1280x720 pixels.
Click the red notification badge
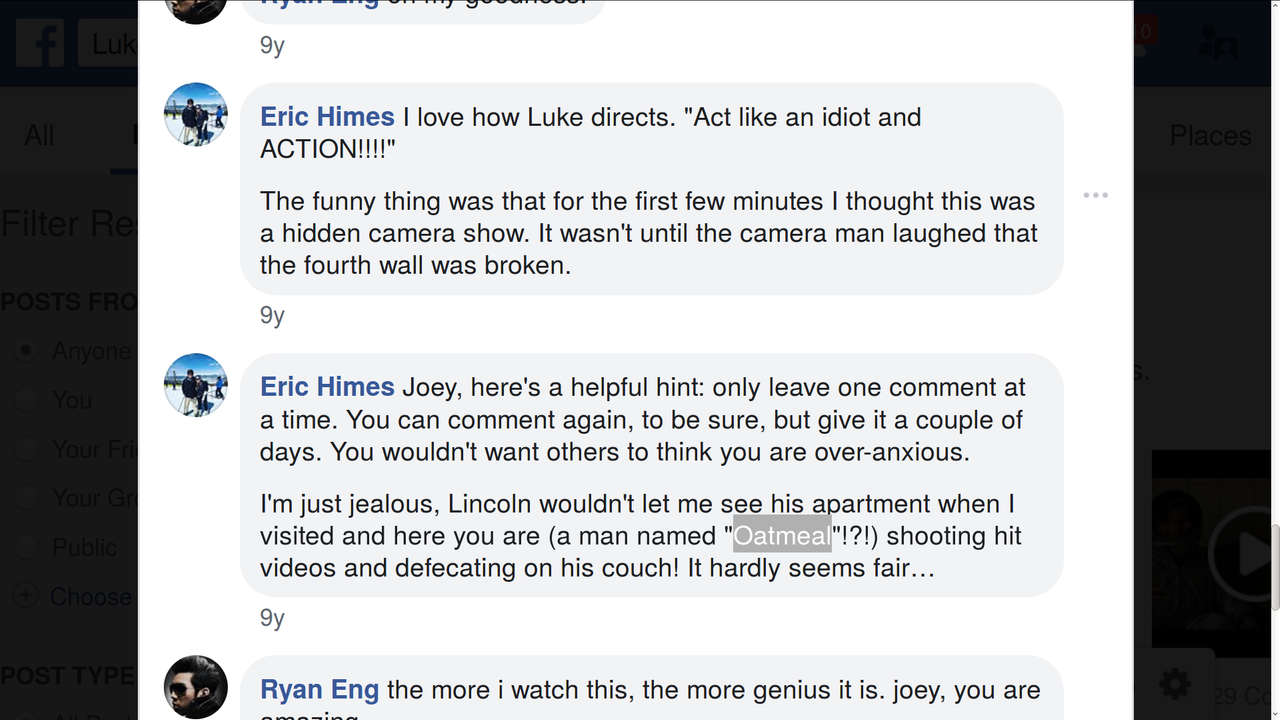[x=1144, y=32]
